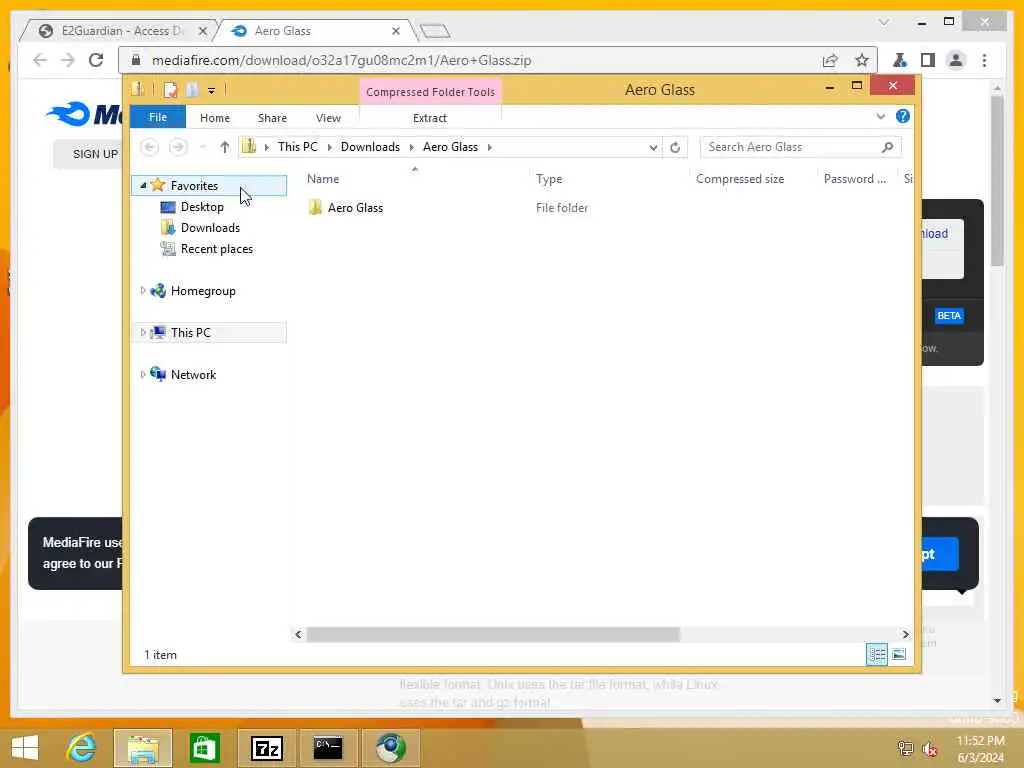1024x768 pixels.
Task: Select the Aero Glass folder item
Action: click(355, 208)
